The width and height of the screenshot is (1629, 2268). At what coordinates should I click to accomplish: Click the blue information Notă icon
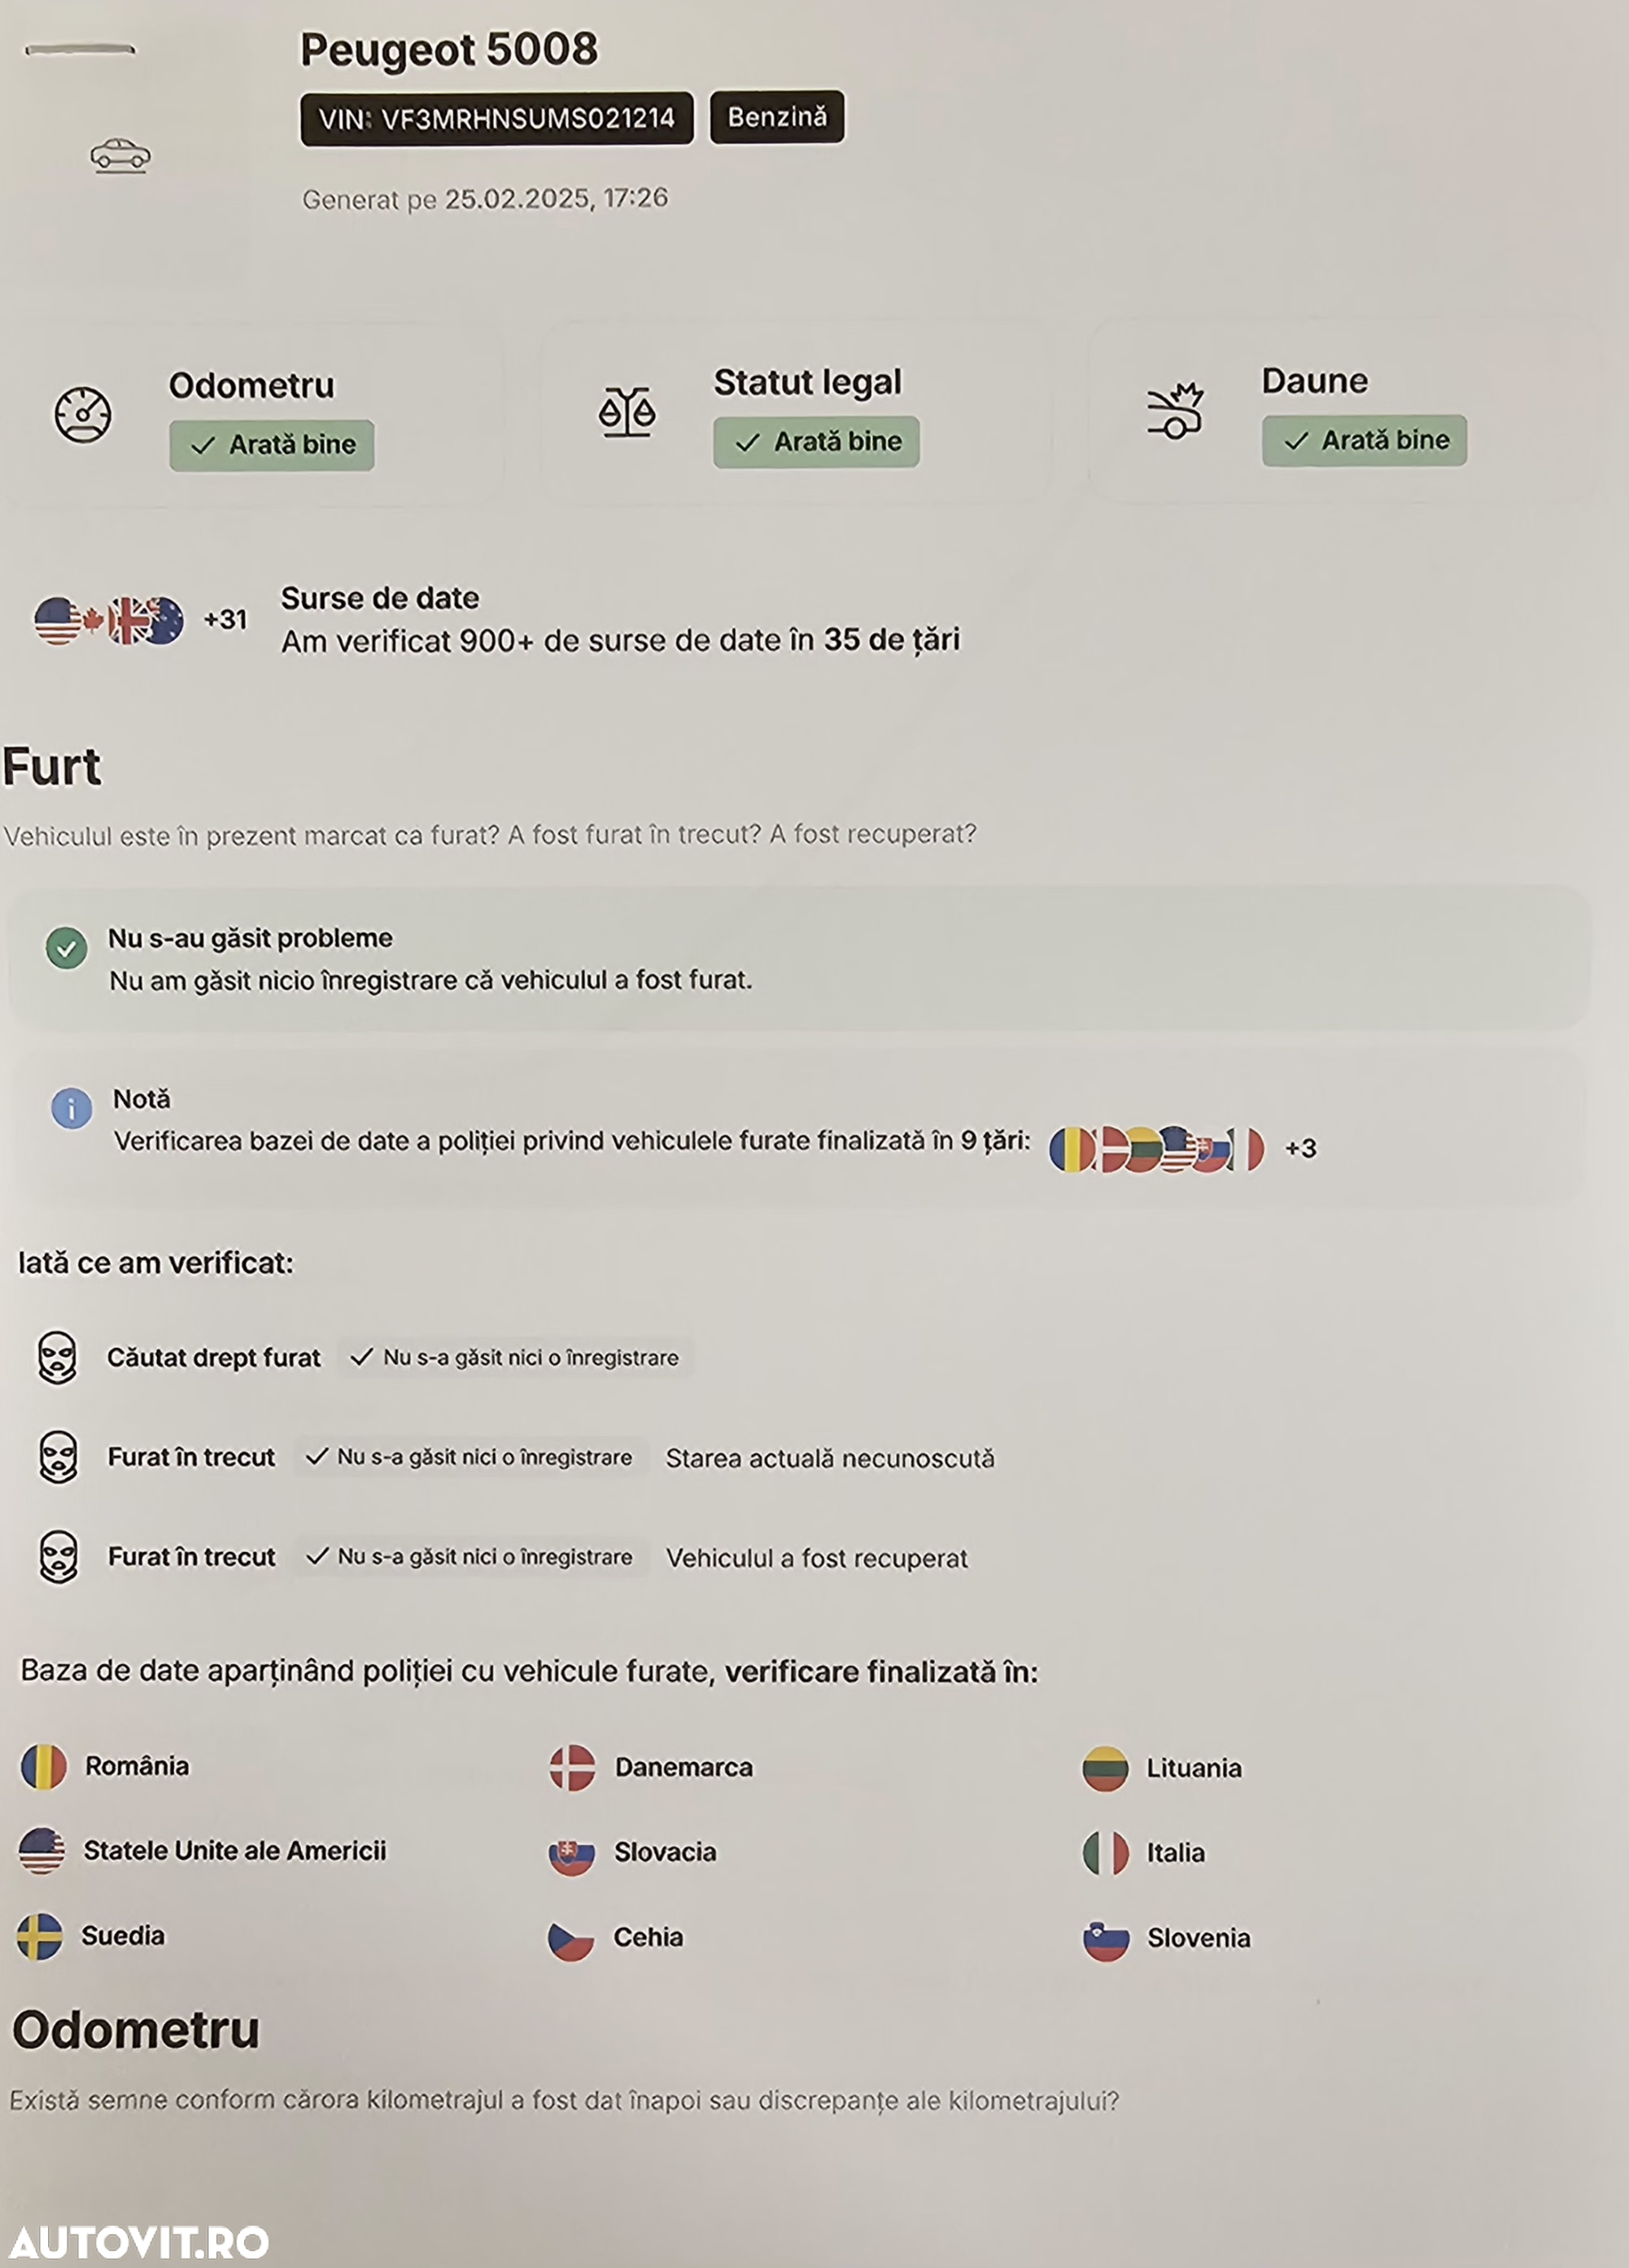71,1108
